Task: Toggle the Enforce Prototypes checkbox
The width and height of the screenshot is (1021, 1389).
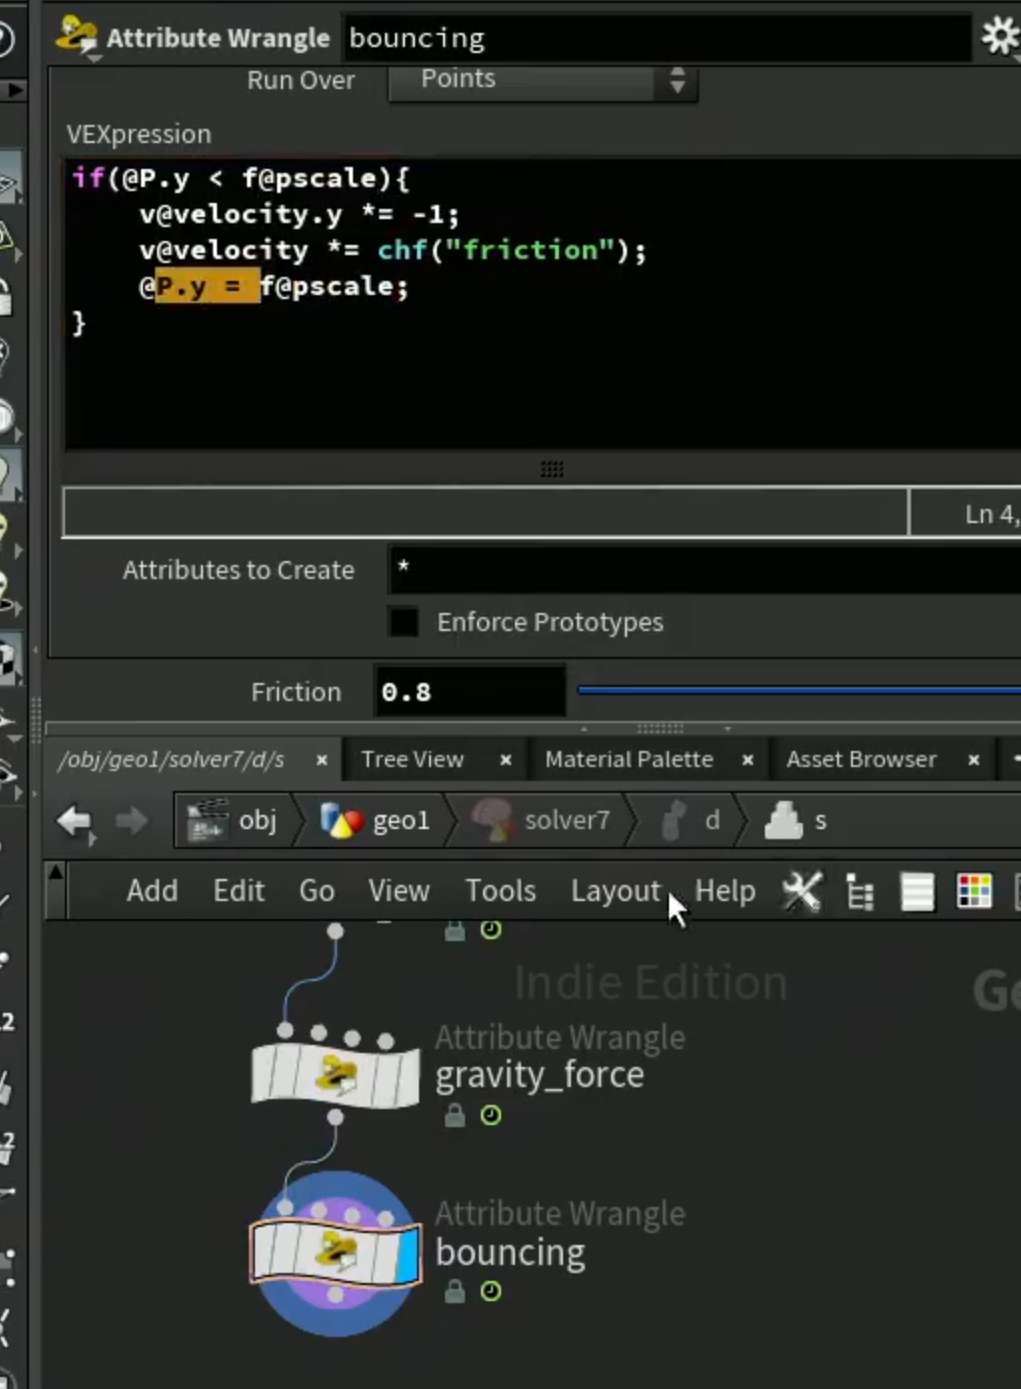Action: [404, 622]
